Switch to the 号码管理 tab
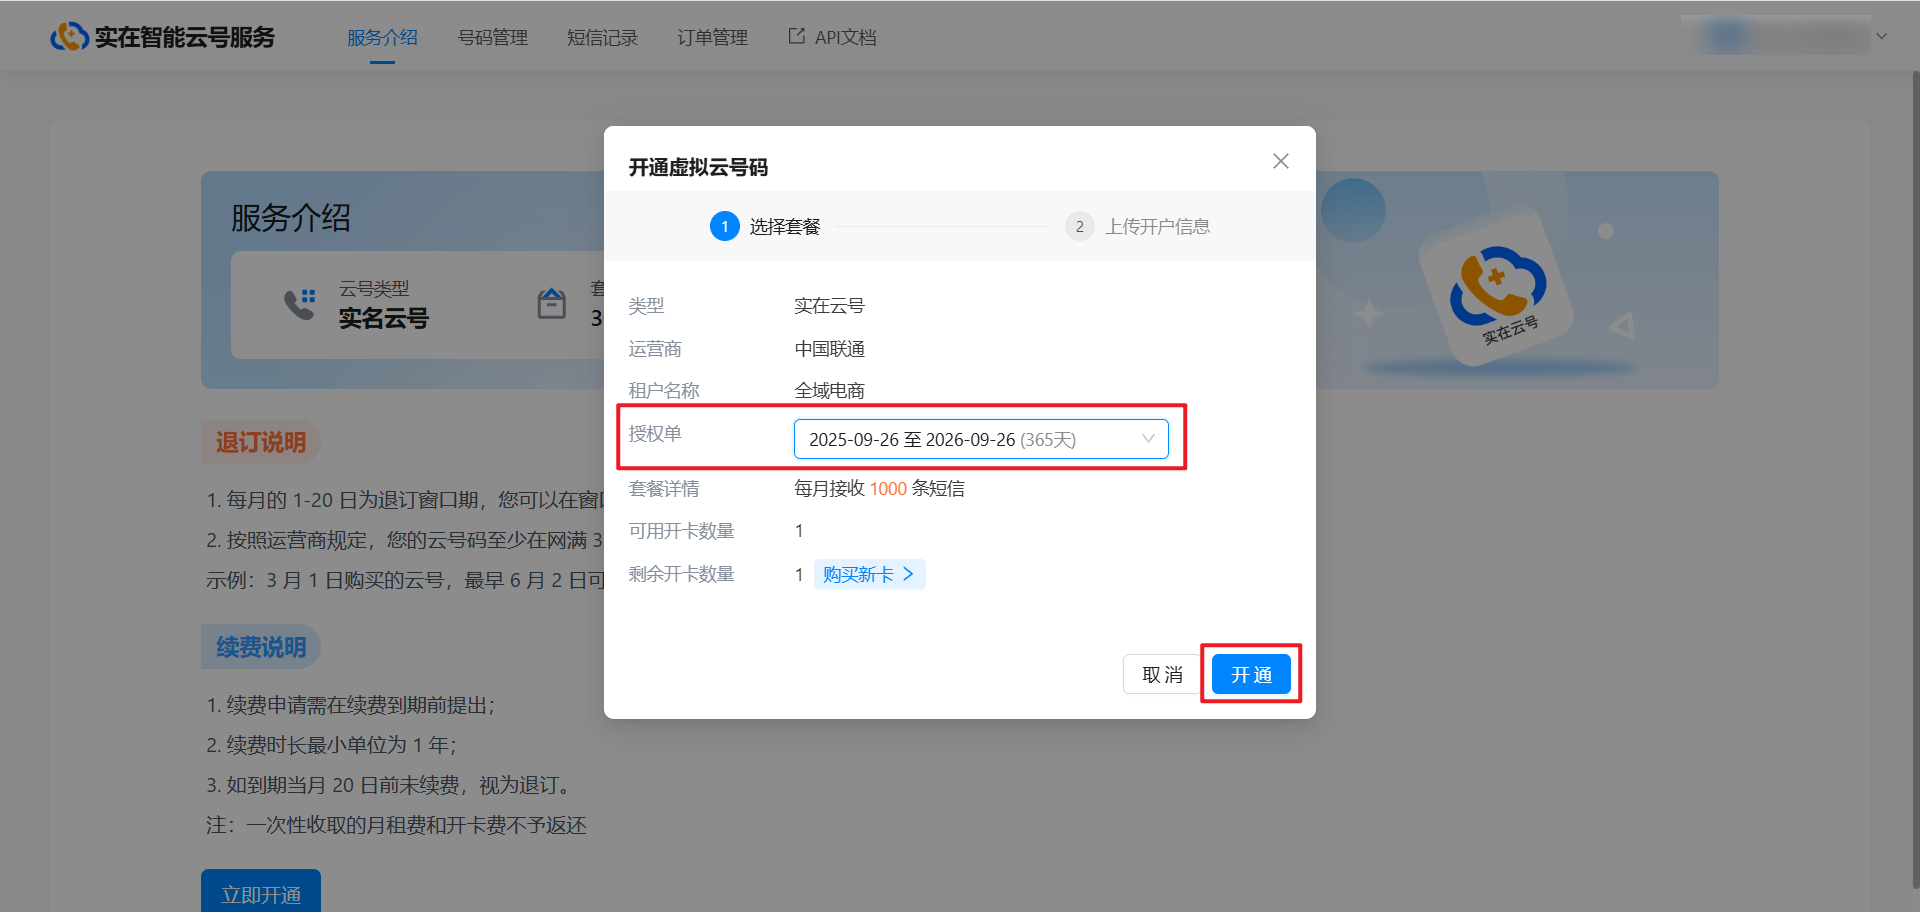The image size is (1920, 912). click(x=492, y=38)
